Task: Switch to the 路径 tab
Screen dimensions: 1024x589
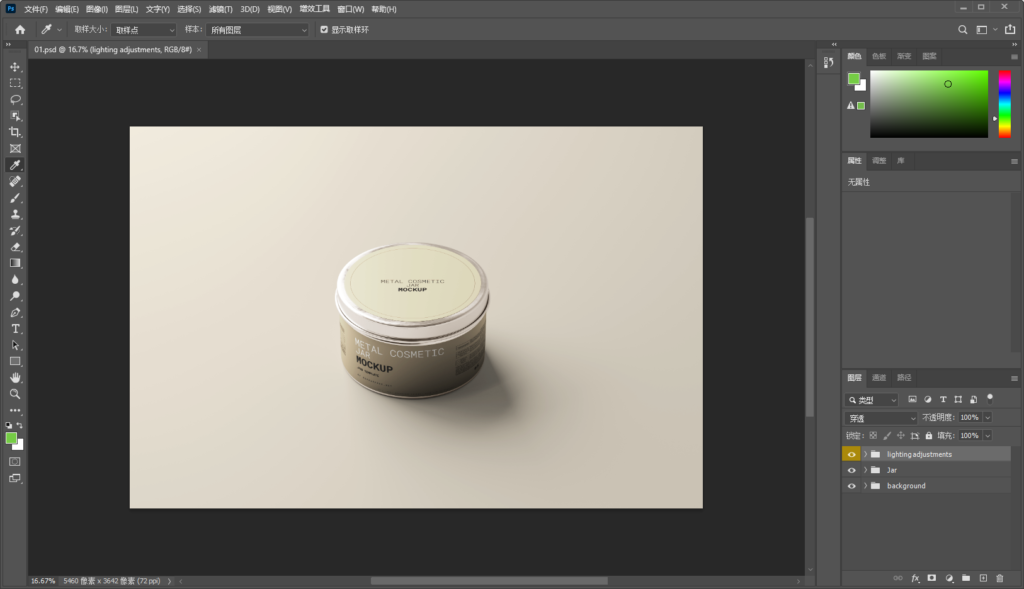Action: click(x=904, y=377)
